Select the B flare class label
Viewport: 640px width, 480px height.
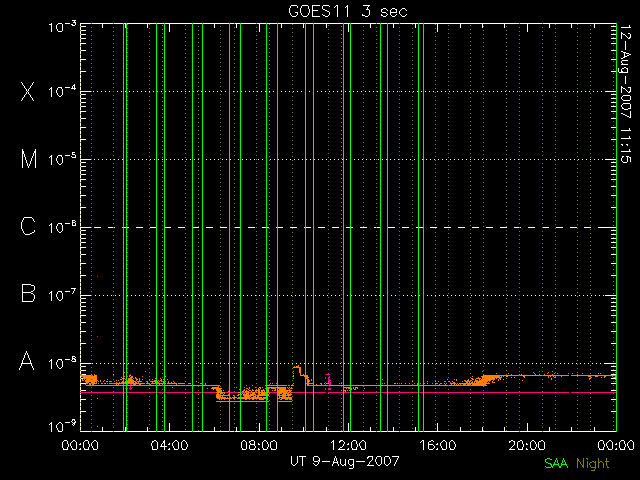click(x=28, y=293)
